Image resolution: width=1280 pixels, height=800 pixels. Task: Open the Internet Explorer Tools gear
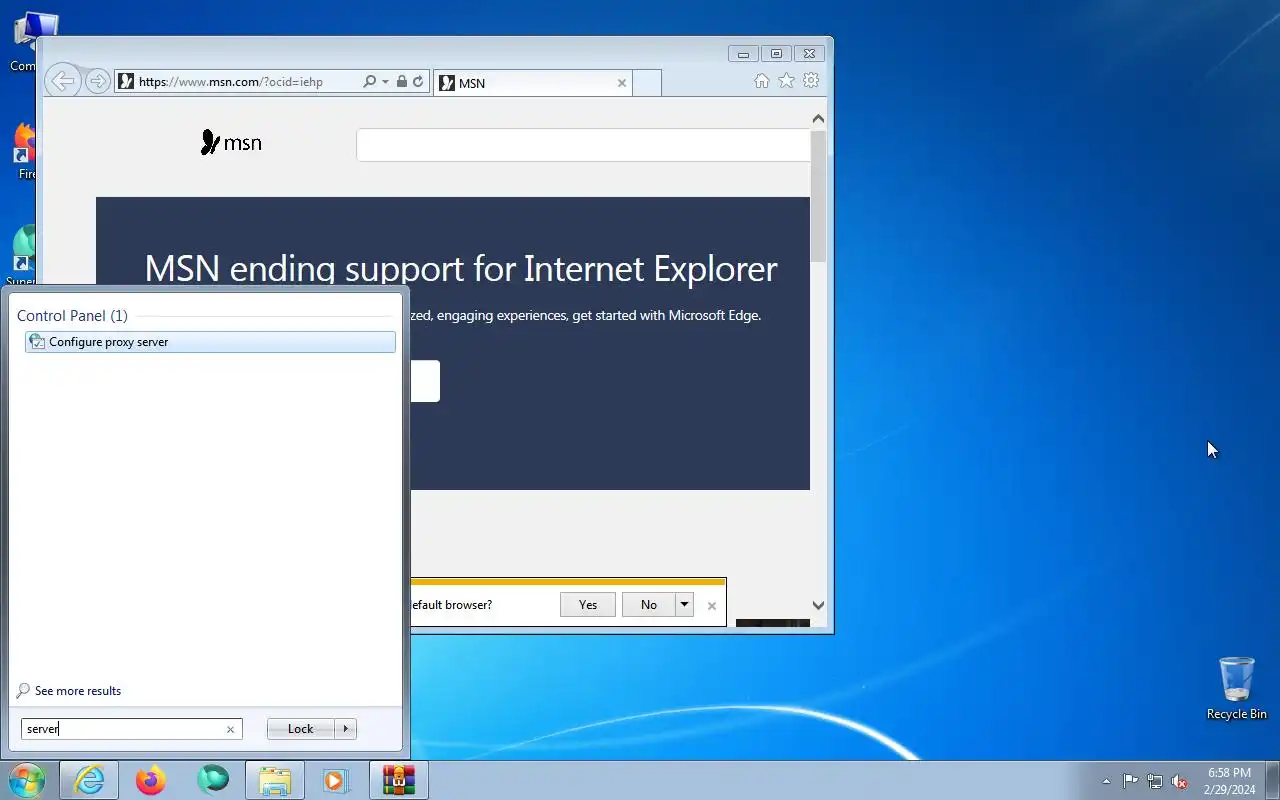812,81
